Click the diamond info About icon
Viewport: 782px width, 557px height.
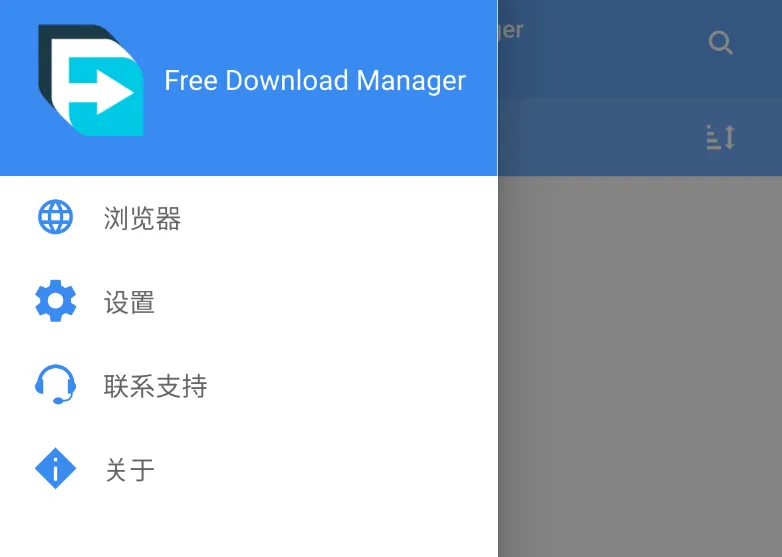(x=55, y=468)
